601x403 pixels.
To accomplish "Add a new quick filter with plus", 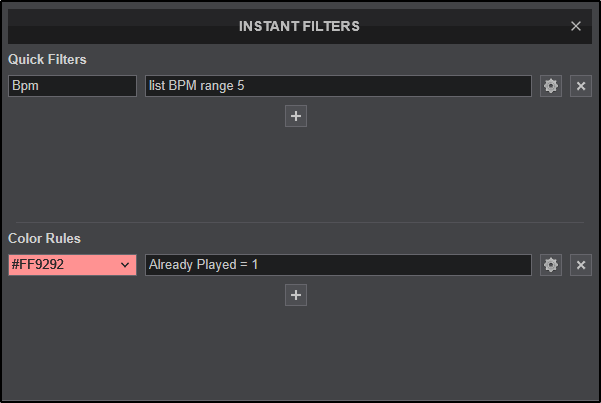I will (296, 116).
